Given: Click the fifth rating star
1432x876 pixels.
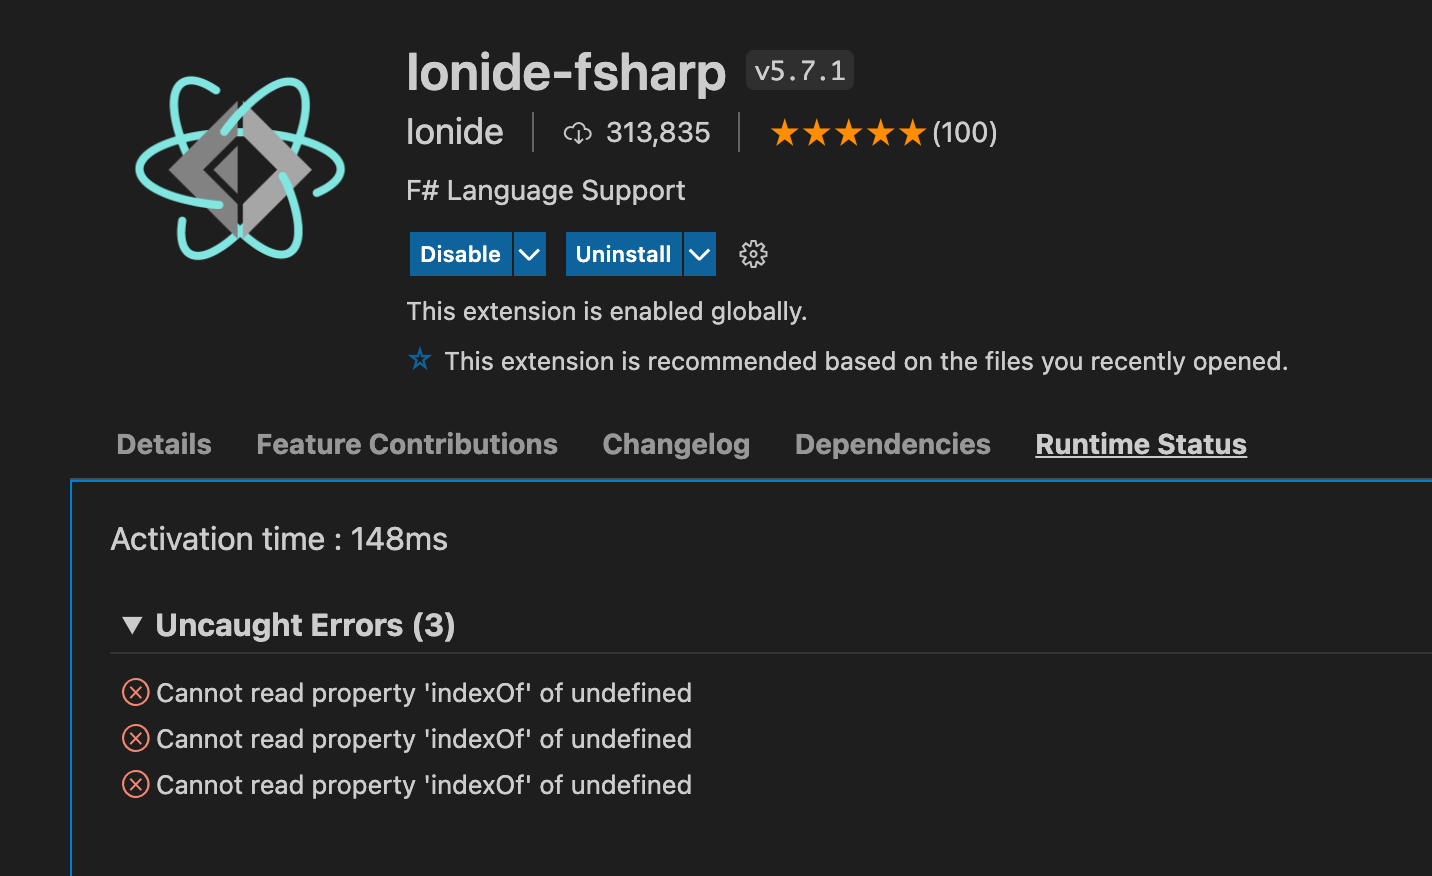Looking at the screenshot, I should point(911,131).
